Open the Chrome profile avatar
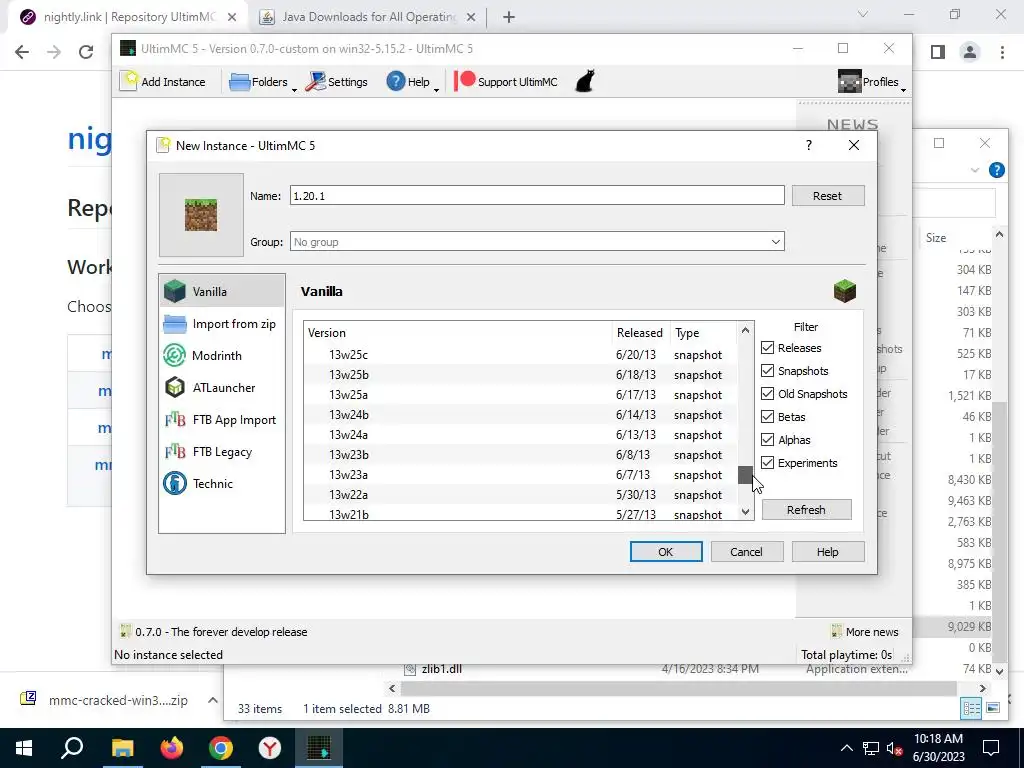This screenshot has width=1024, height=768. click(x=970, y=52)
